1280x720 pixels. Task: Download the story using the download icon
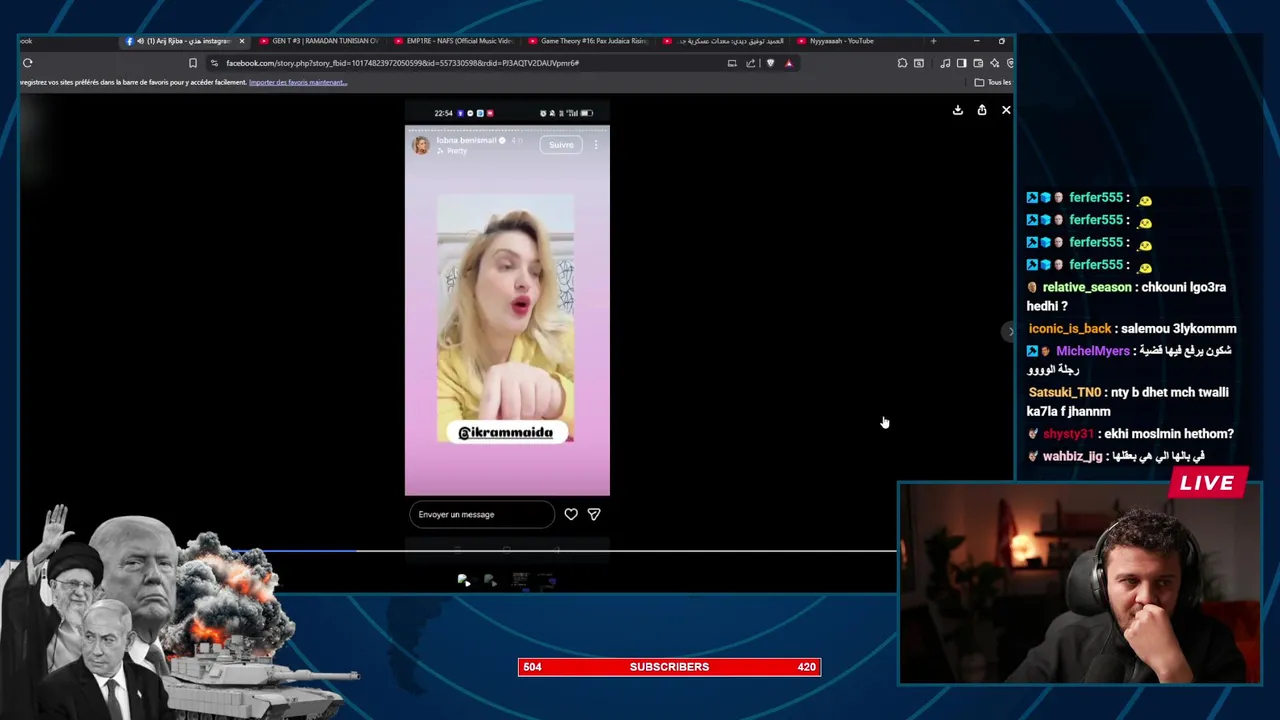(957, 110)
